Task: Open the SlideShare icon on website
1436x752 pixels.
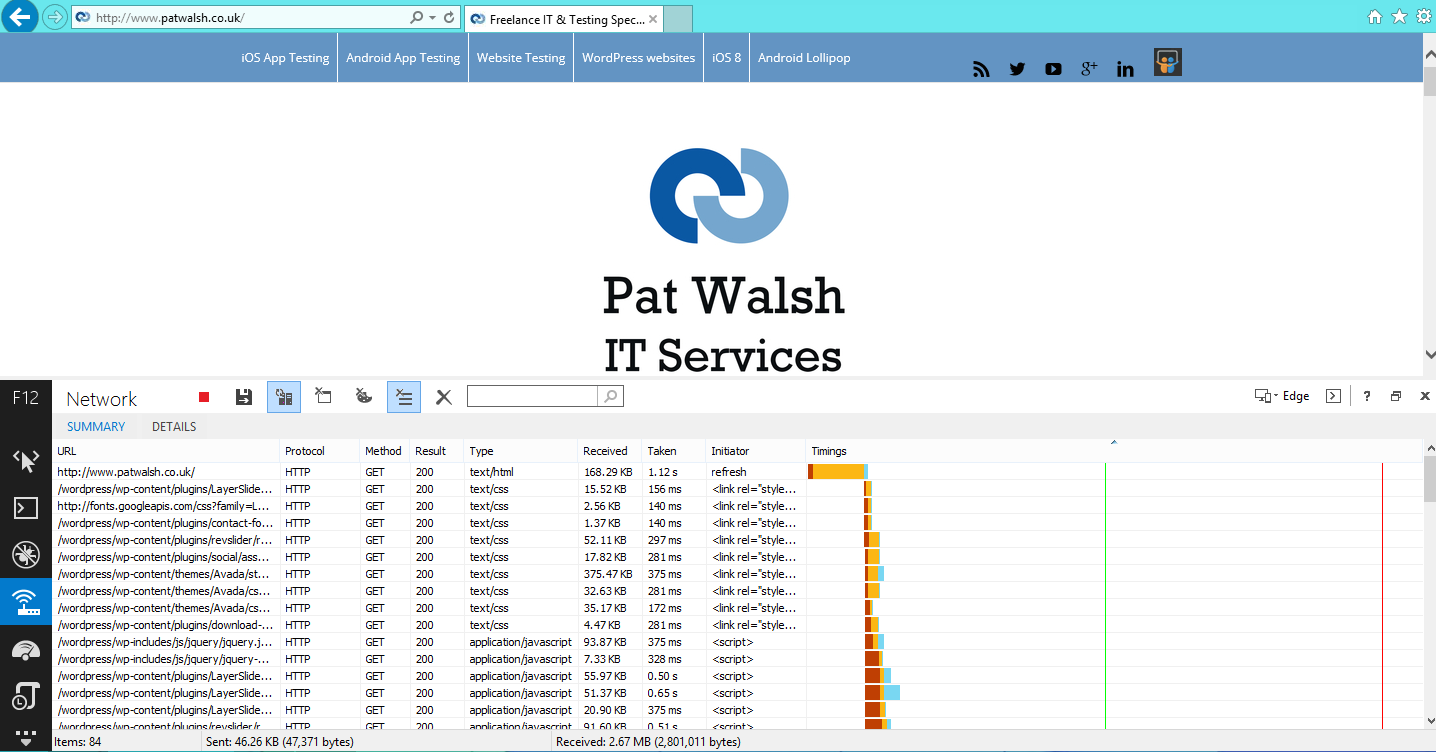Action: pyautogui.click(x=1167, y=63)
